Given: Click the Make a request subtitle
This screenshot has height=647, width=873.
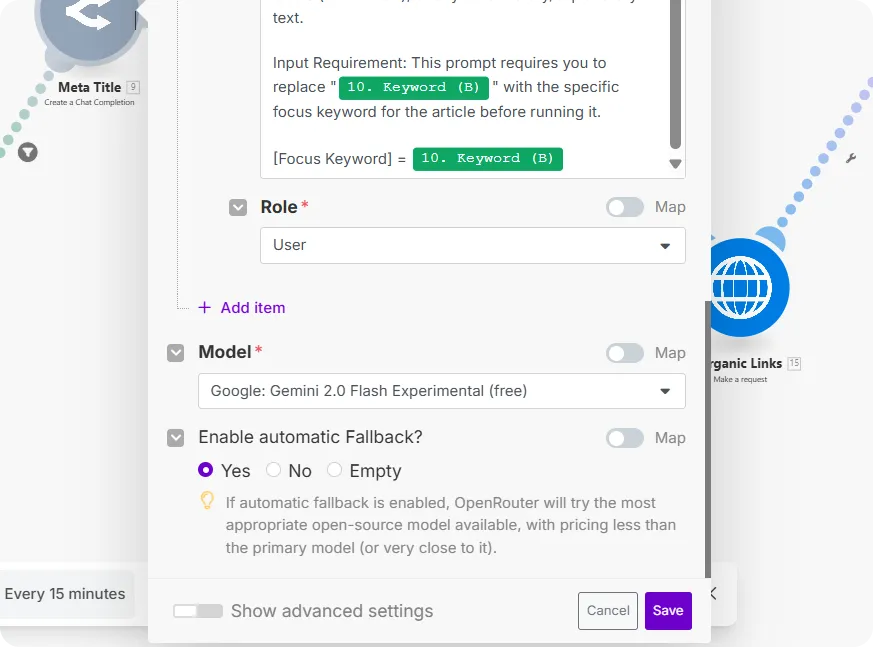Looking at the screenshot, I should 740,379.
